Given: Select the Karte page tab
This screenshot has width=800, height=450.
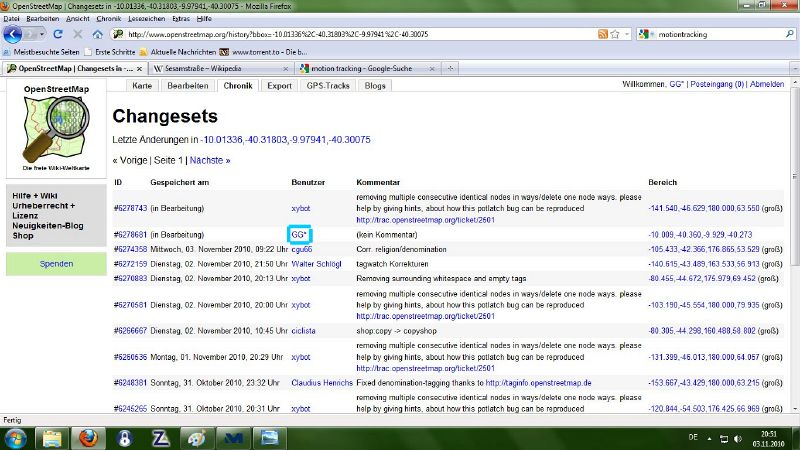Looking at the screenshot, I should point(142,86).
